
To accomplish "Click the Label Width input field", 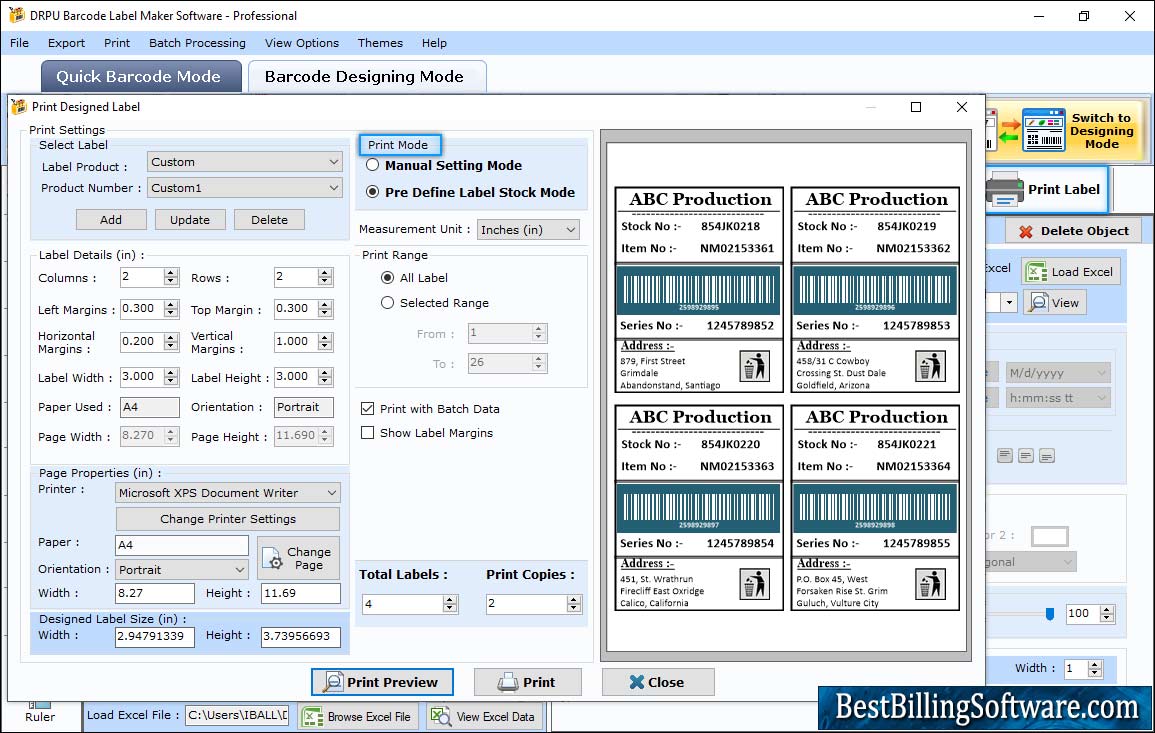I will (x=143, y=376).
